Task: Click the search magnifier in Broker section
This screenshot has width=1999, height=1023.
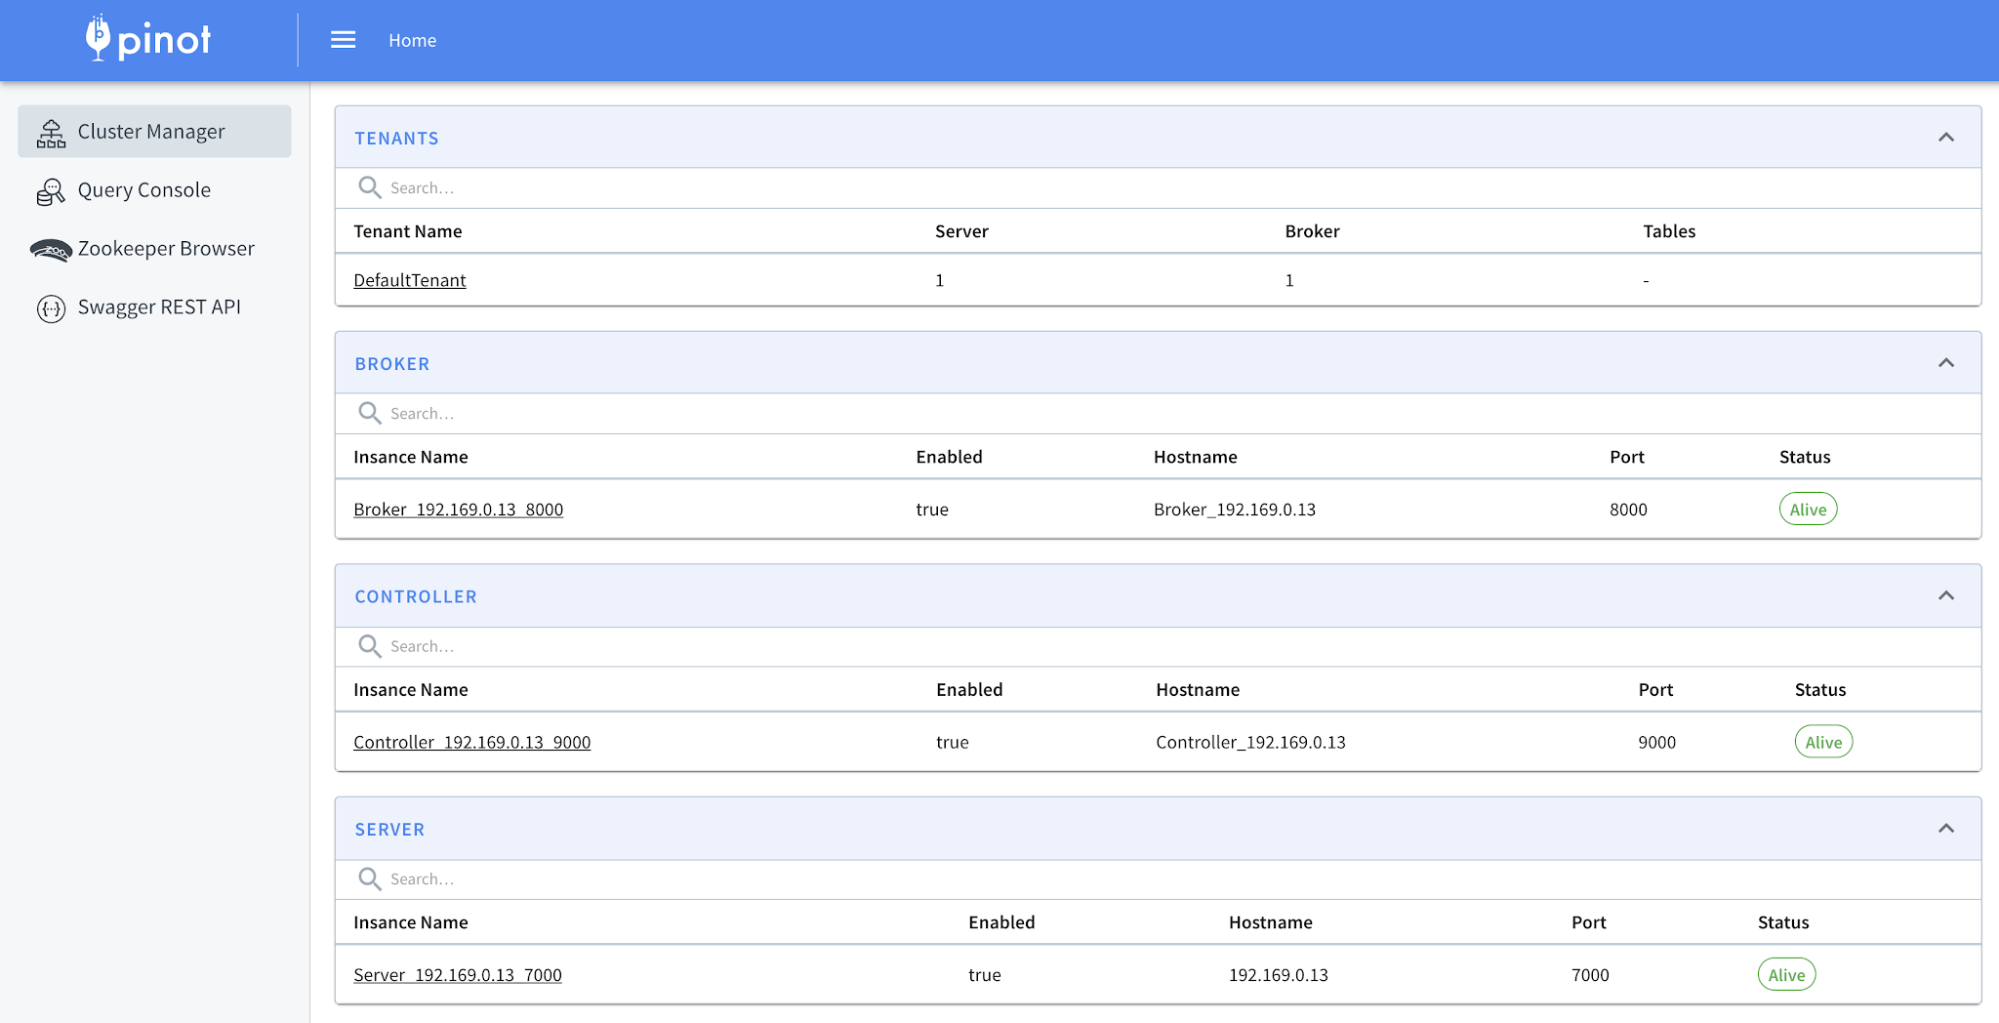Action: 370,413
